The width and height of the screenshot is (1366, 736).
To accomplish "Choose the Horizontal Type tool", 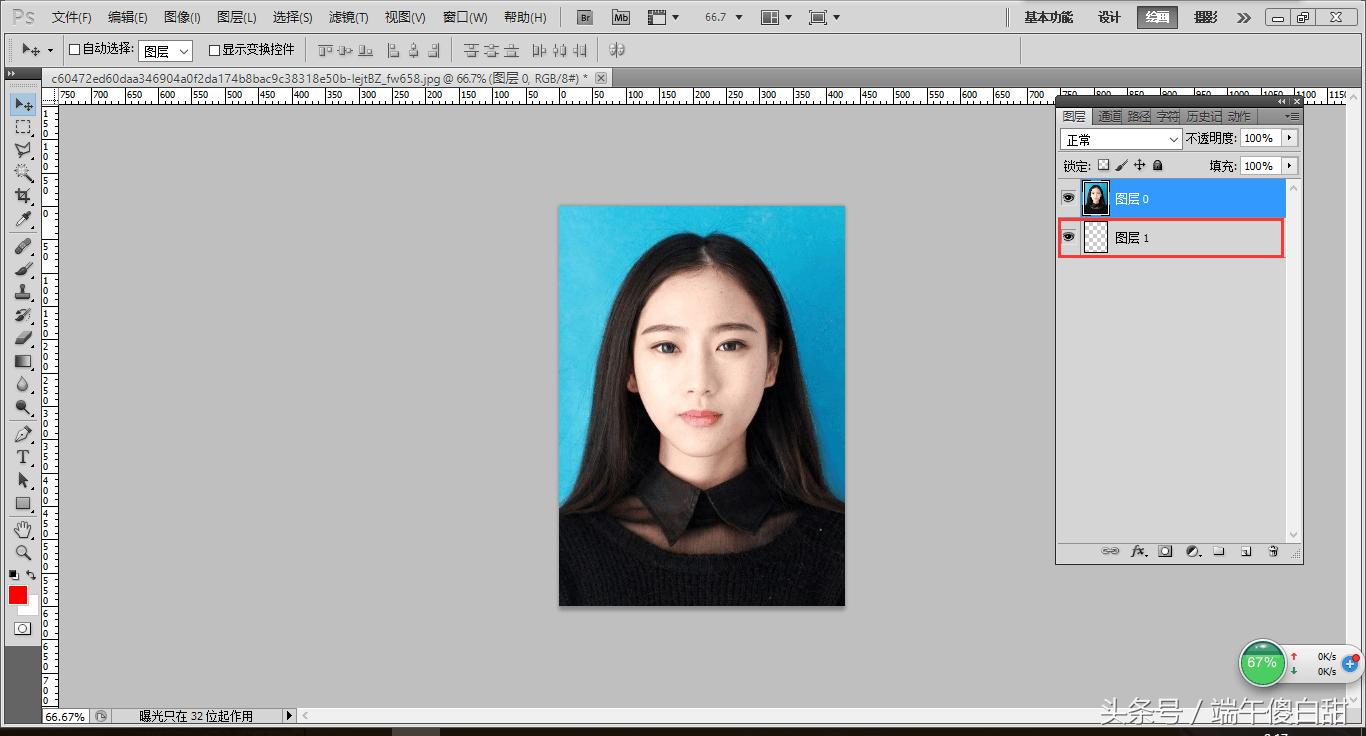I will [x=22, y=457].
